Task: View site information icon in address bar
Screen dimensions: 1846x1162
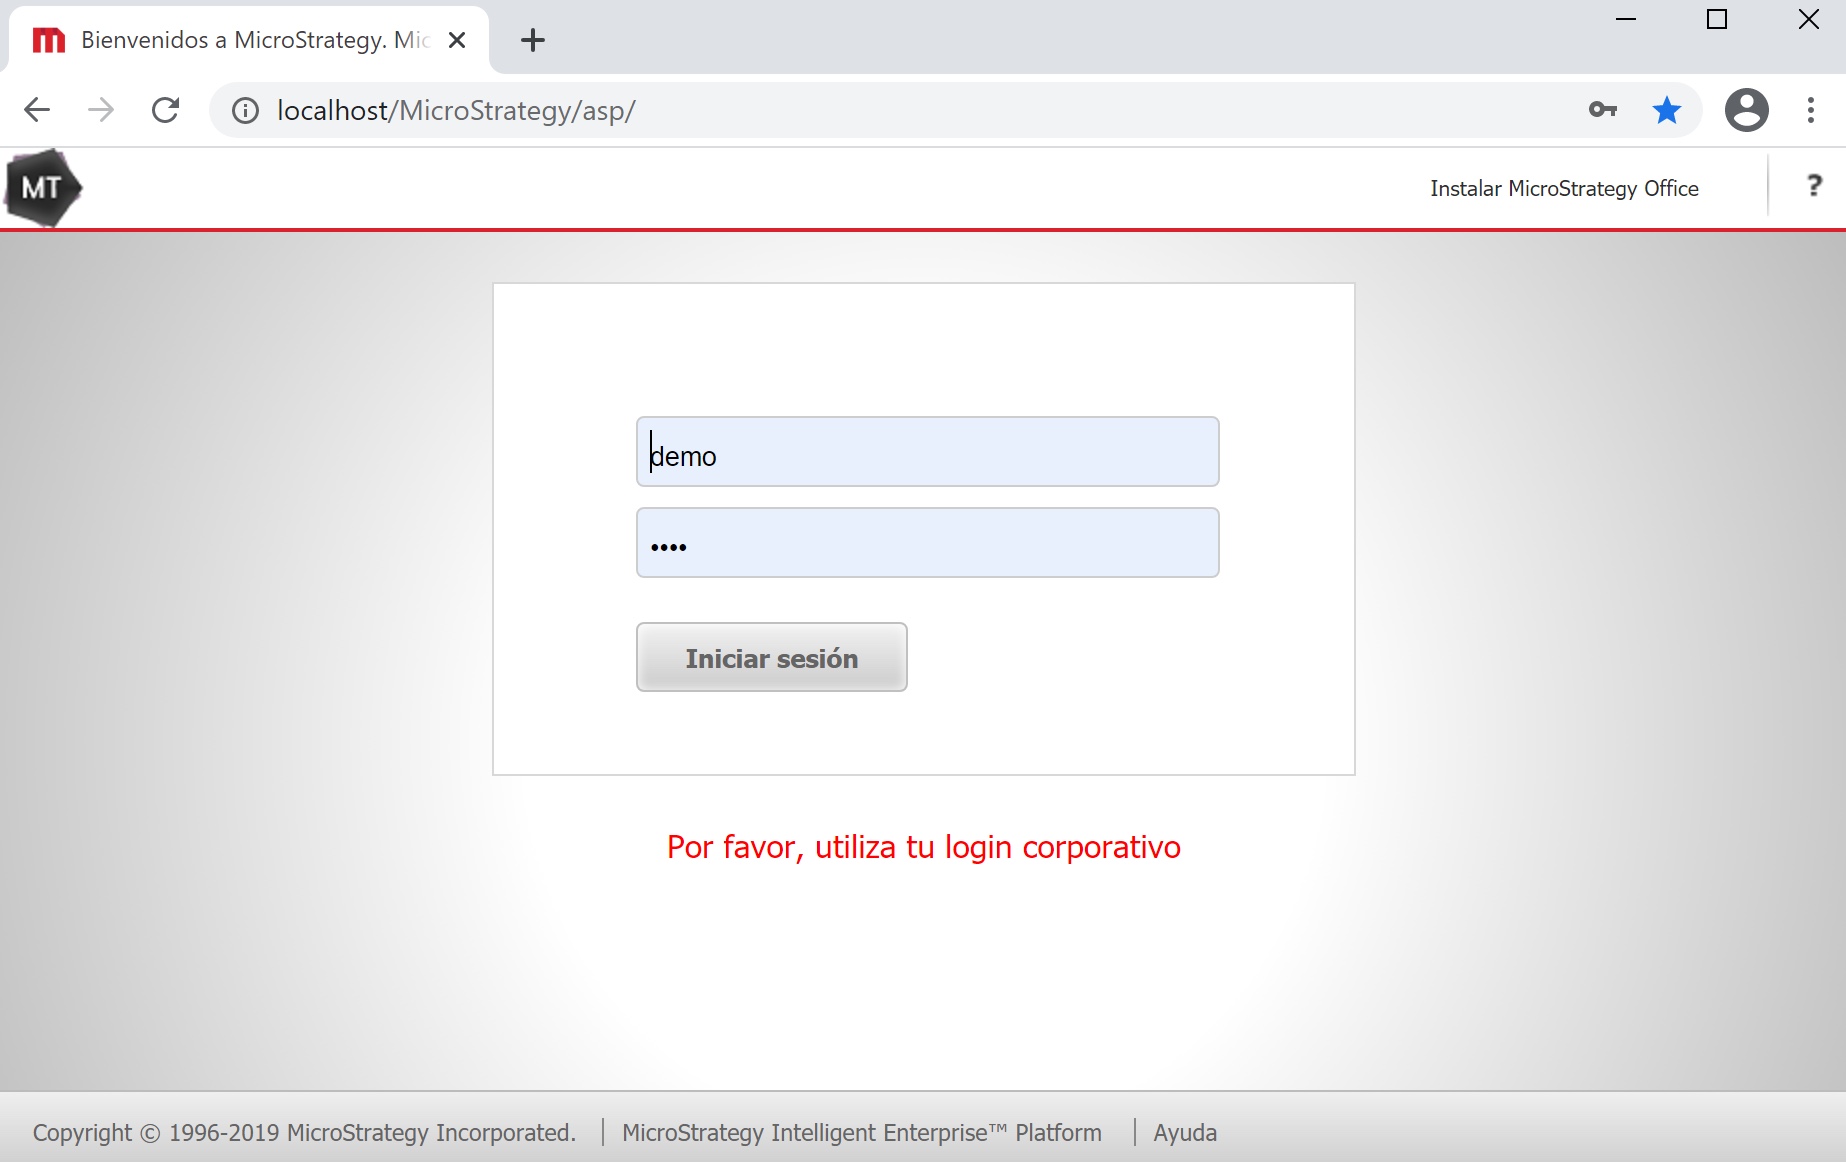Action: (x=245, y=110)
